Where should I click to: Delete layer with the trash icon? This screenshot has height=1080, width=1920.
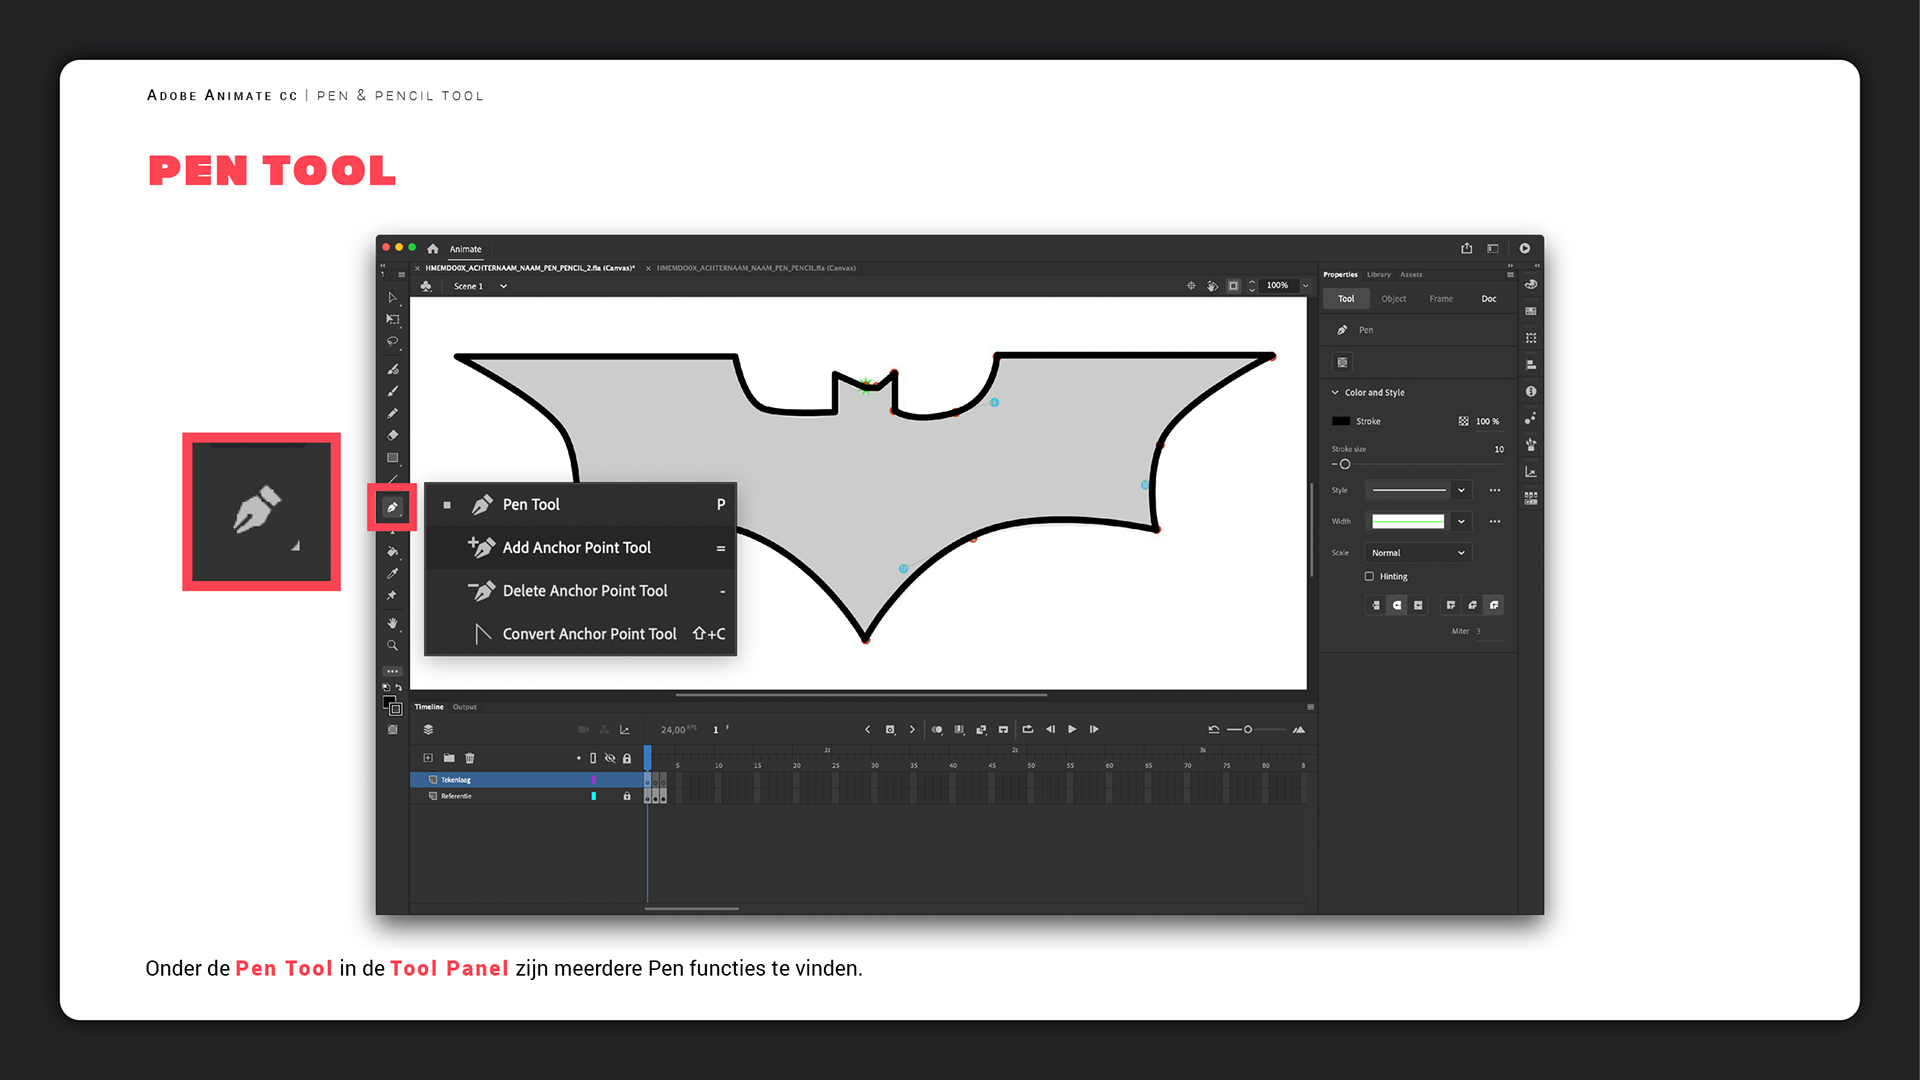(470, 758)
